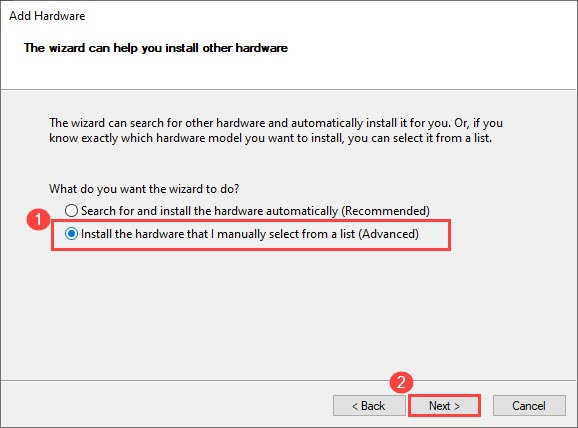Proceed using the Next button
578x428 pixels.
pyautogui.click(x=445, y=406)
